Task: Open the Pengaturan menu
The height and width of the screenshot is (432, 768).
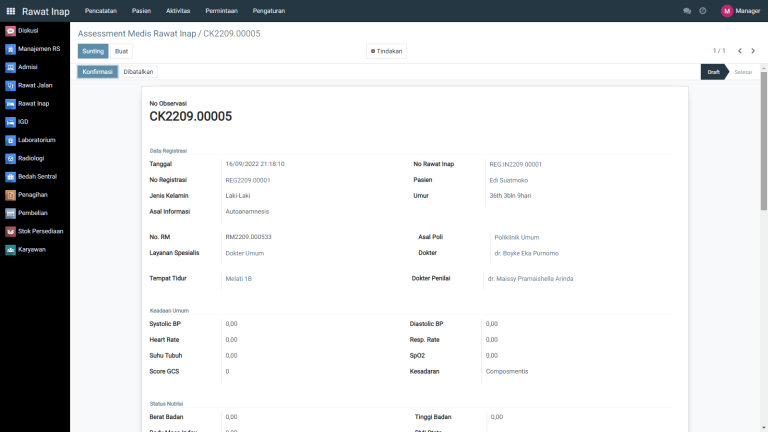Action: tap(268, 11)
